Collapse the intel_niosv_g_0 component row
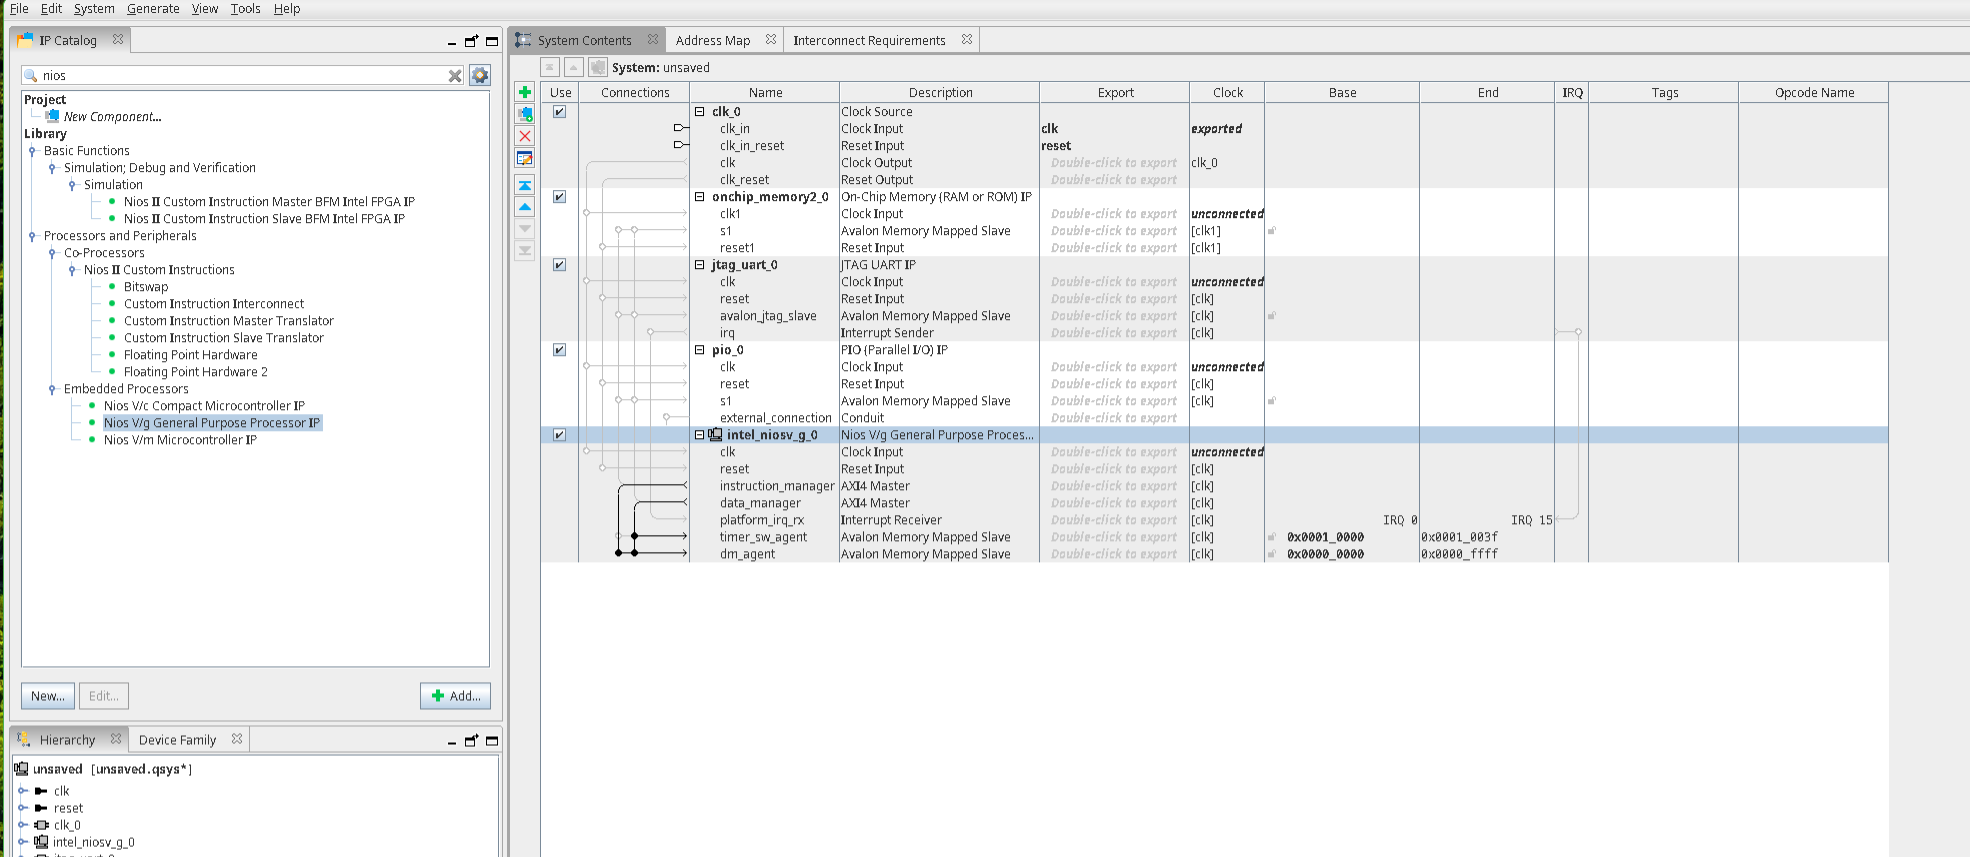The height and width of the screenshot is (857, 1970). click(x=700, y=435)
